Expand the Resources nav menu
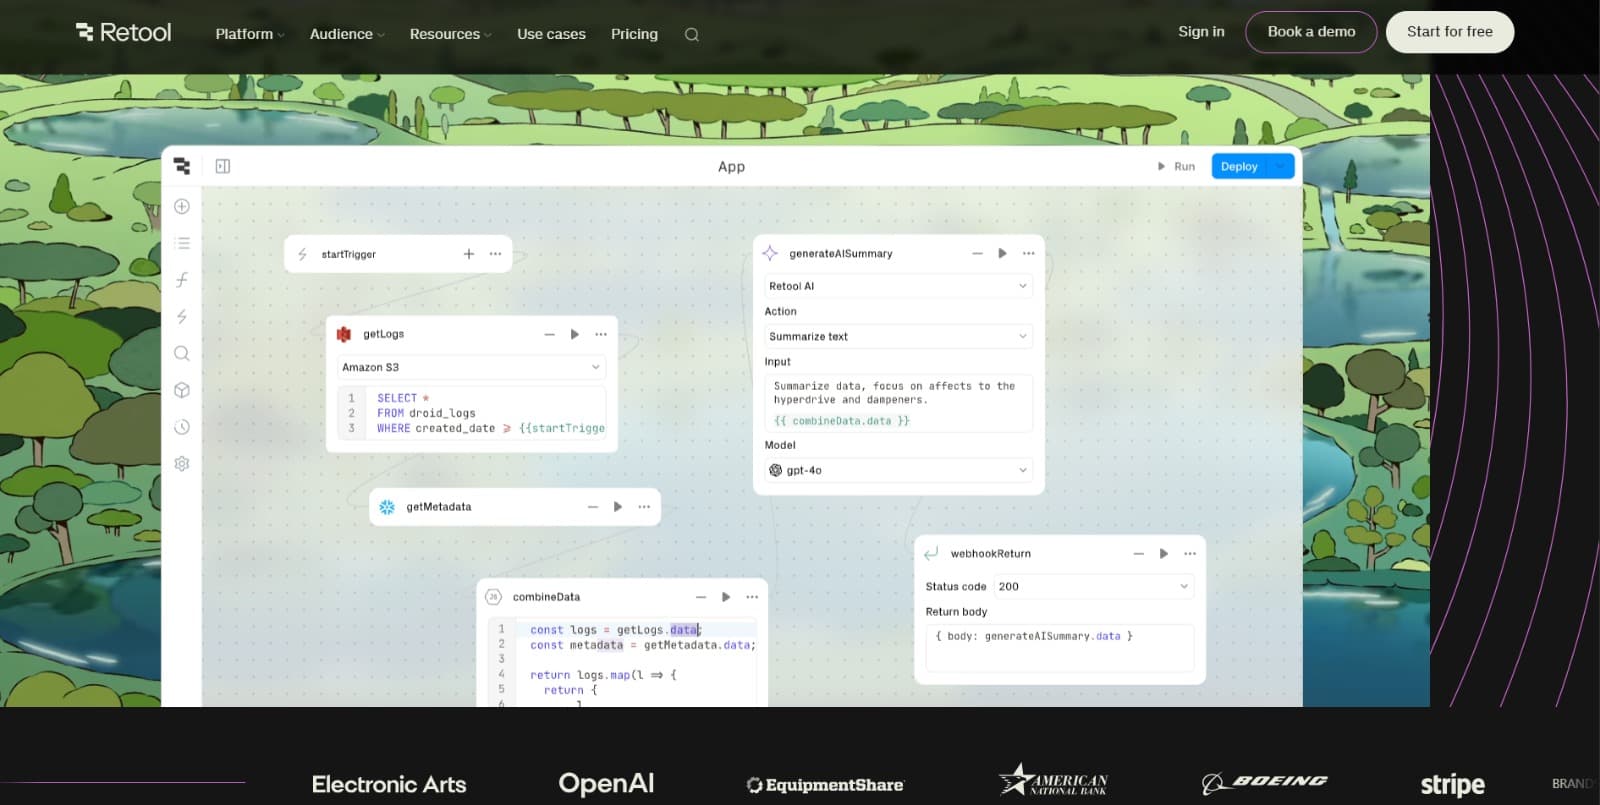 (451, 34)
